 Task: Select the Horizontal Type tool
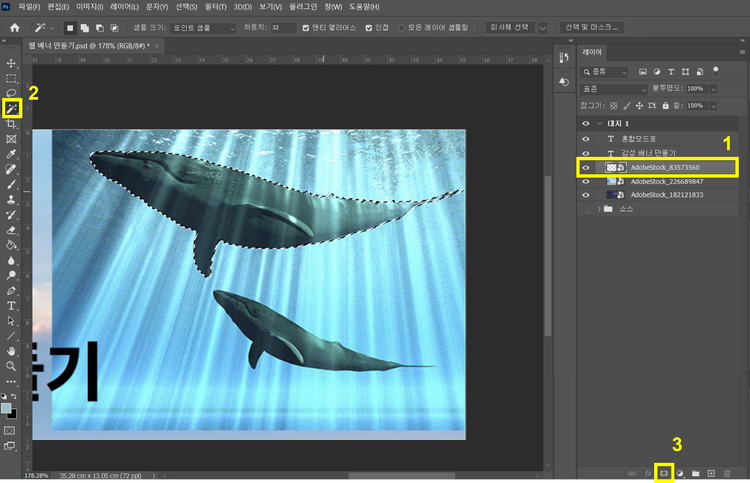pyautogui.click(x=12, y=305)
